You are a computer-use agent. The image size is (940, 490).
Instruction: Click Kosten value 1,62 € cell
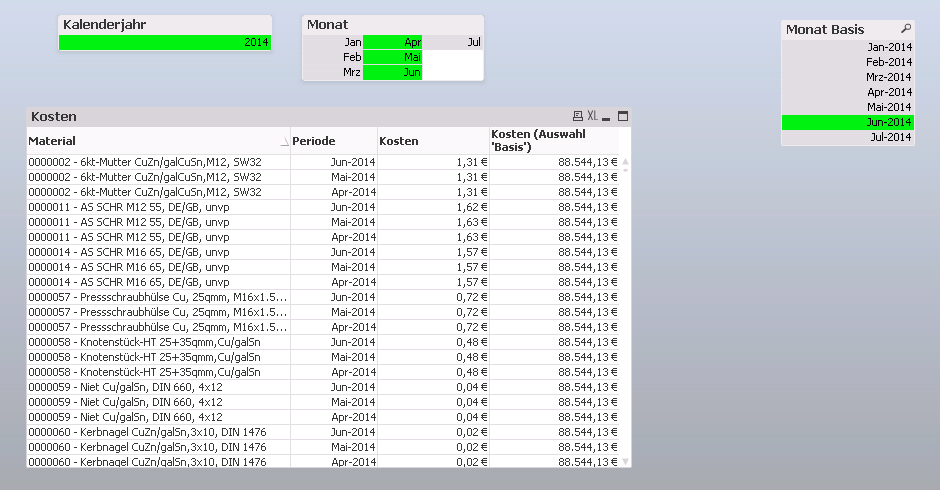point(433,207)
